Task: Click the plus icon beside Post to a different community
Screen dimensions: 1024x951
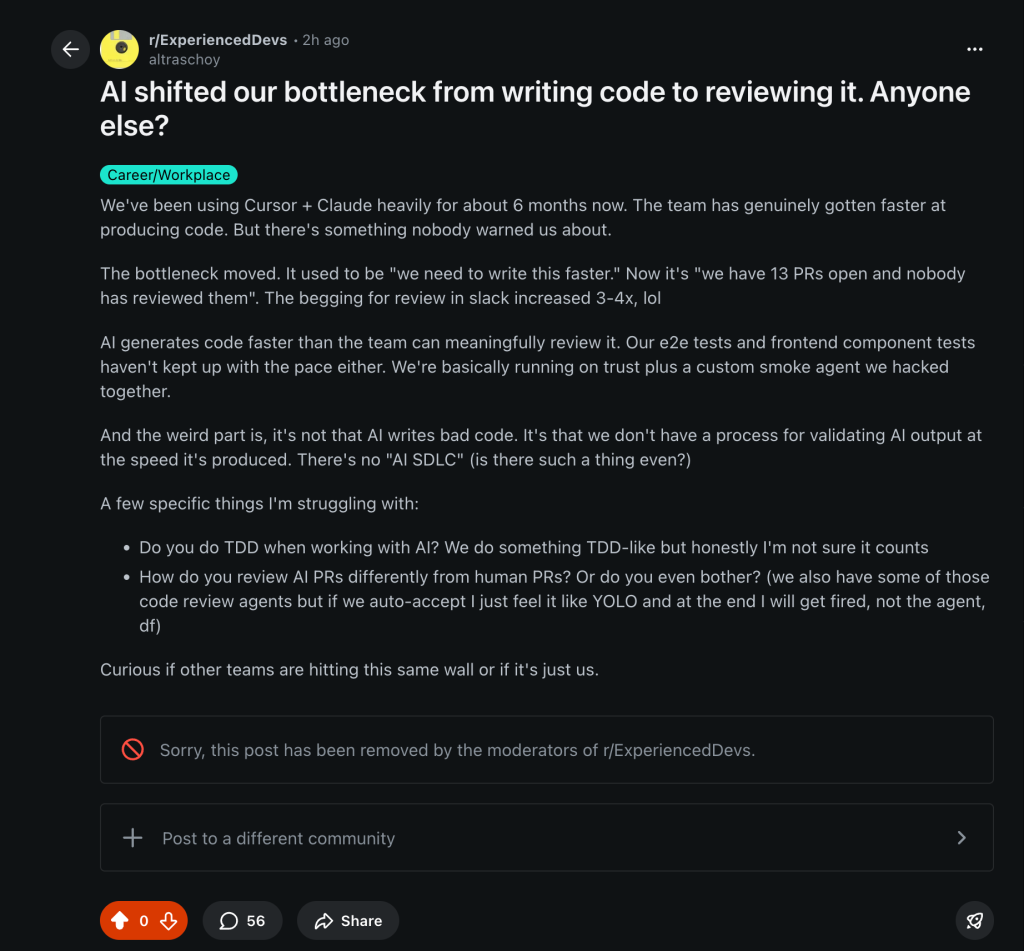Action: point(132,838)
